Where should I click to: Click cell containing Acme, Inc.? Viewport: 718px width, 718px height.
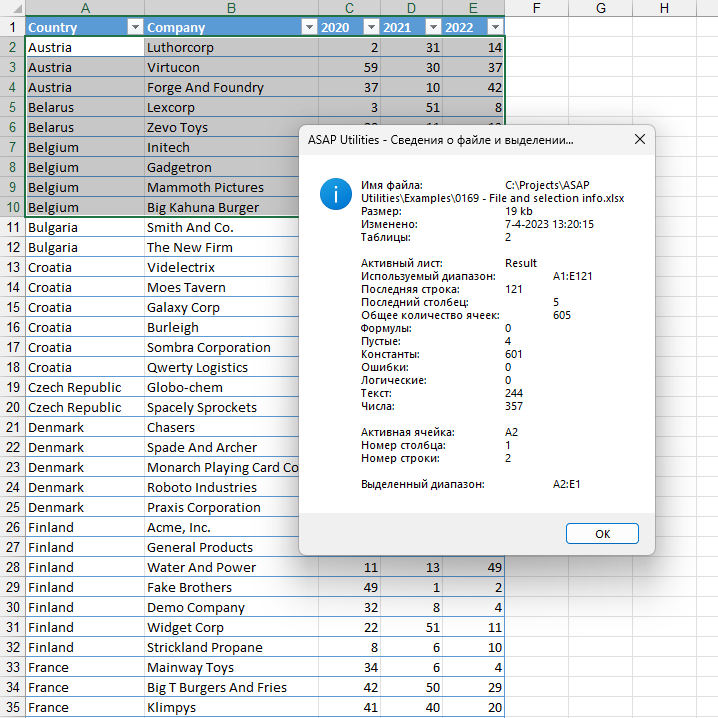point(222,528)
